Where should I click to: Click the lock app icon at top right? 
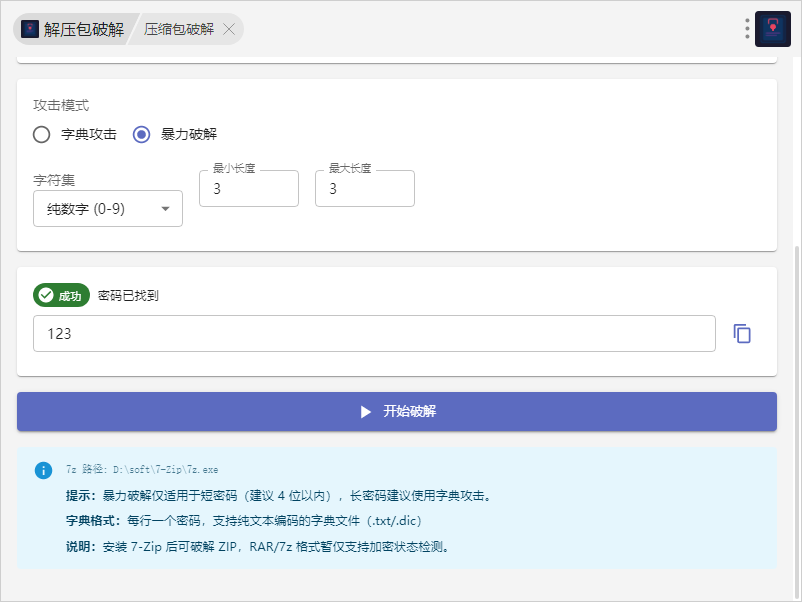pyautogui.click(x=773, y=29)
